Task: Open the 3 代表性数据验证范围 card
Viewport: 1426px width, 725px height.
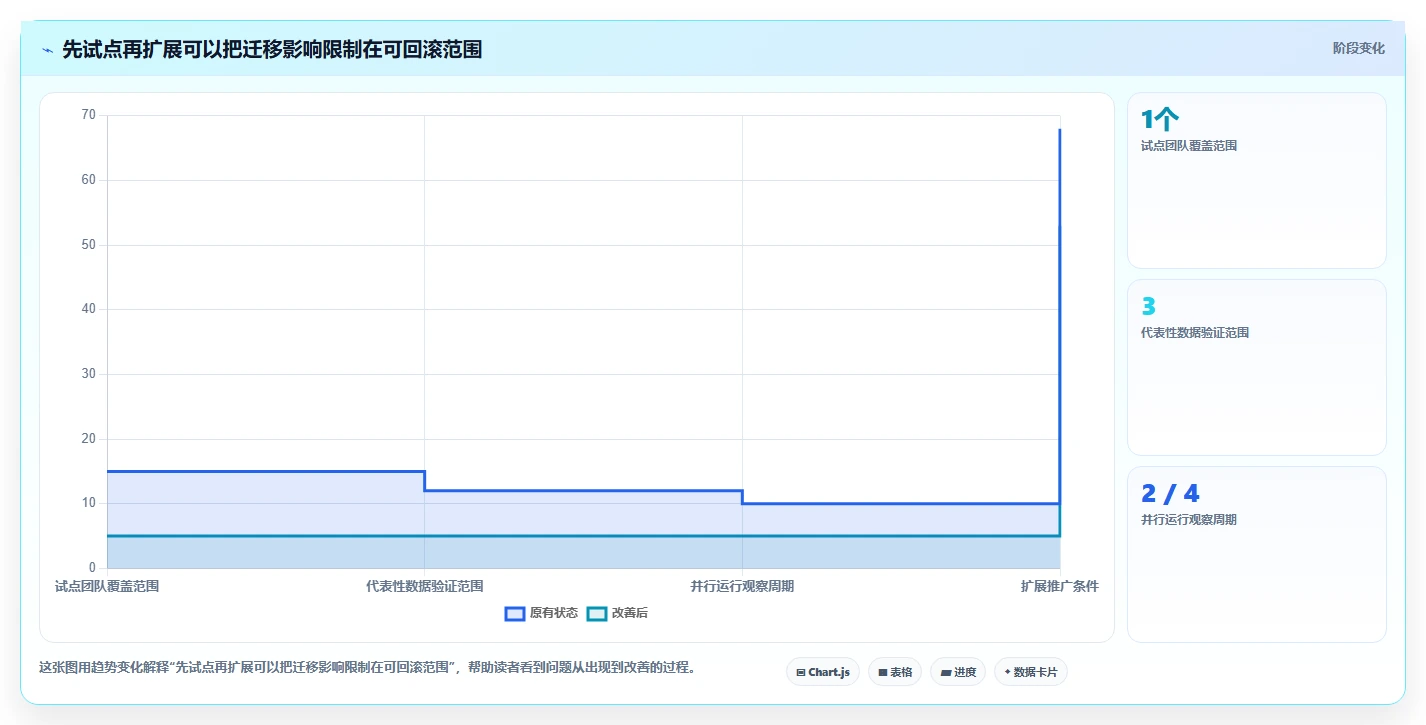Action: pos(1257,367)
